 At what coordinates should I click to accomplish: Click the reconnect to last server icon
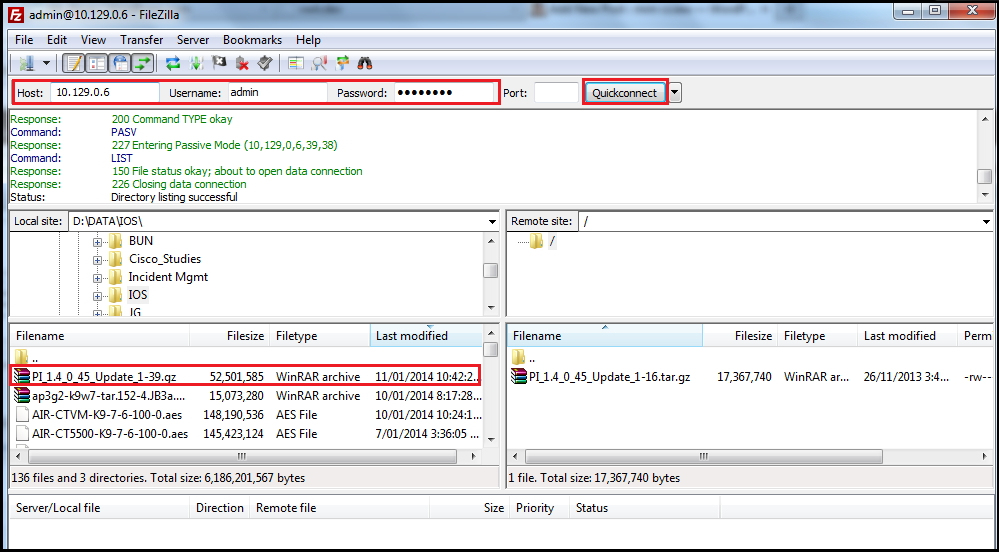265,63
